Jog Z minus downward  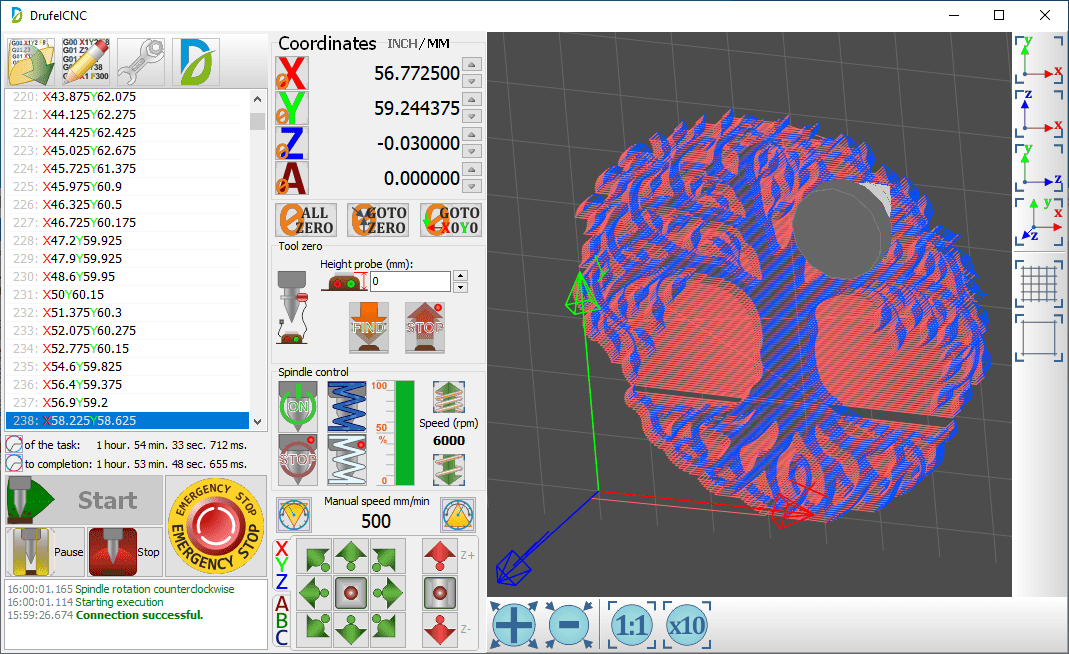[440, 629]
